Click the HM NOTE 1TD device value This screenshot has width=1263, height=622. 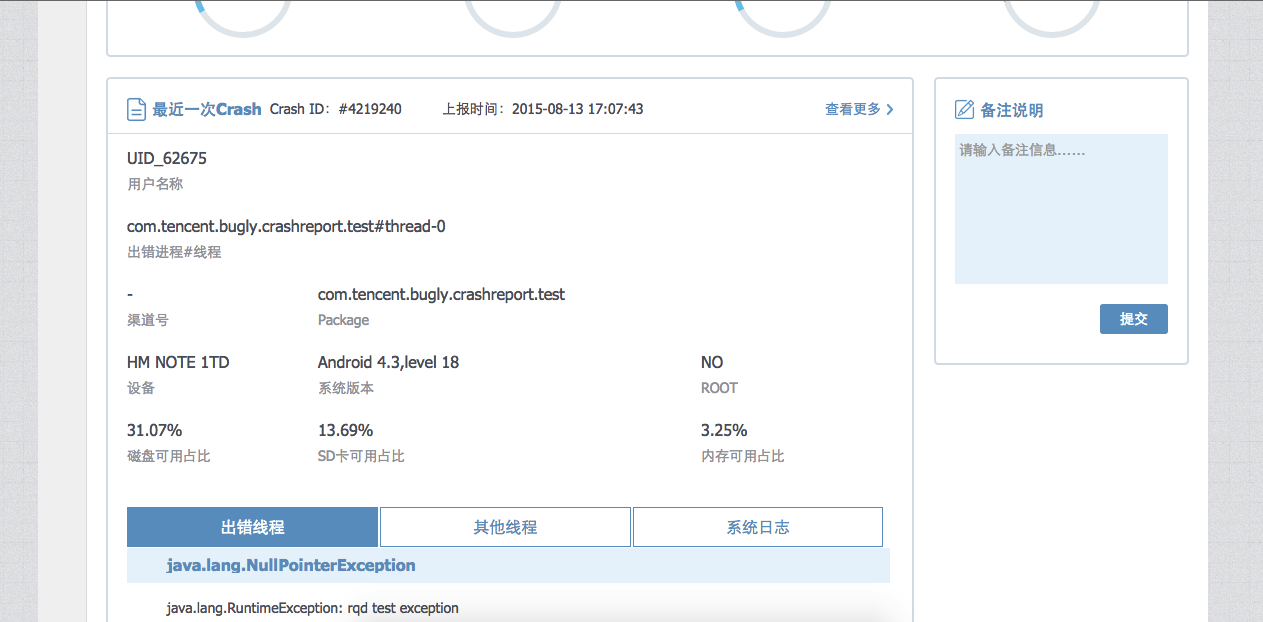pos(178,362)
